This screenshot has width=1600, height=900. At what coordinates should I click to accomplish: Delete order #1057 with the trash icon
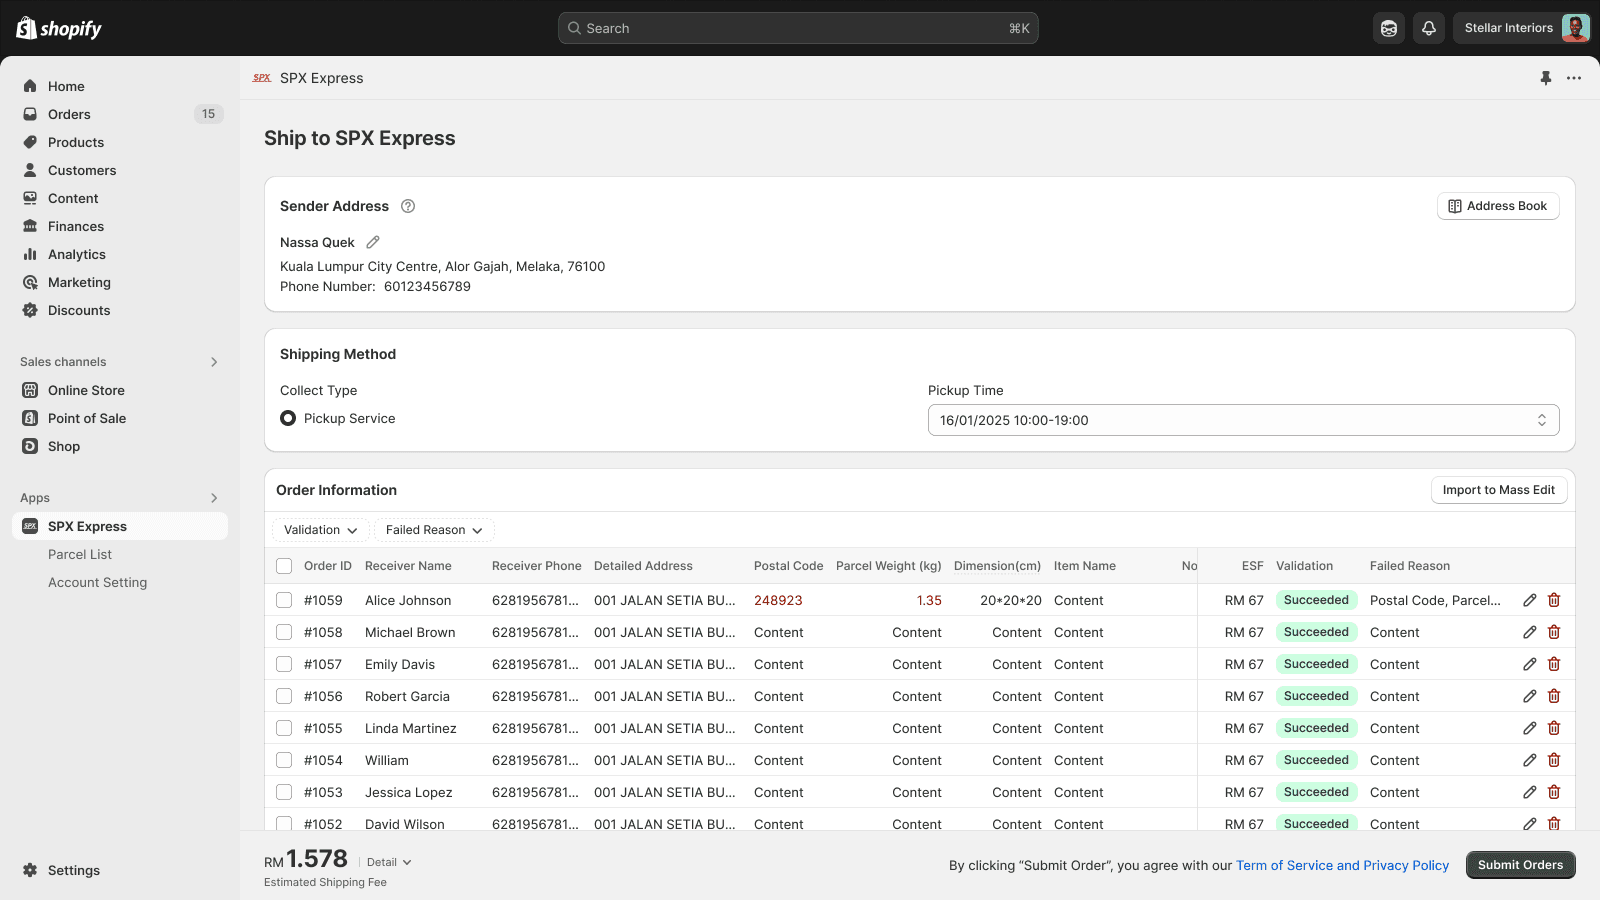(1554, 664)
